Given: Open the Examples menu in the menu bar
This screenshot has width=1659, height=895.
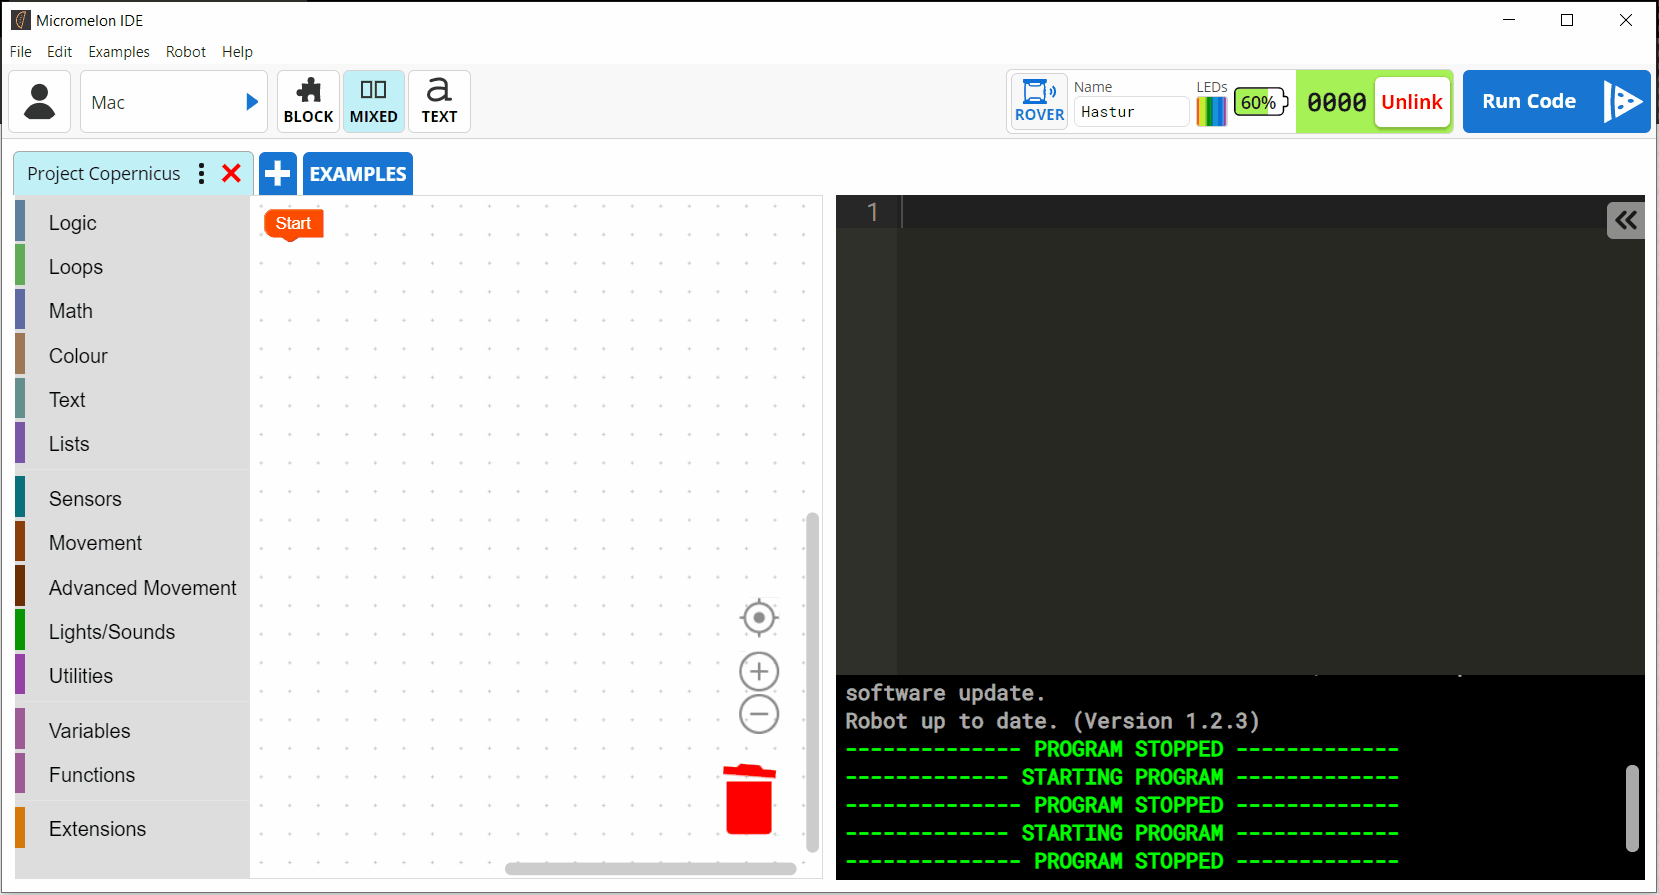Looking at the screenshot, I should tap(119, 52).
